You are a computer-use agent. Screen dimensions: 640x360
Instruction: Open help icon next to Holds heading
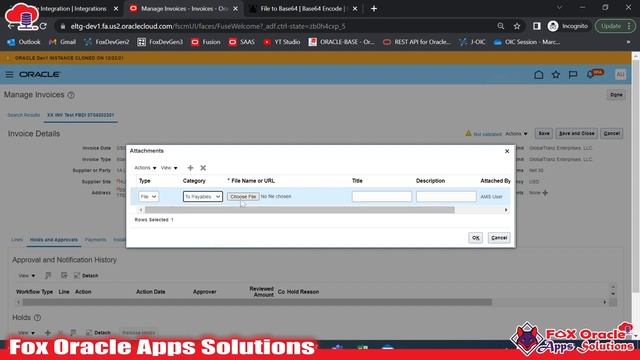pyautogui.click(x=38, y=318)
